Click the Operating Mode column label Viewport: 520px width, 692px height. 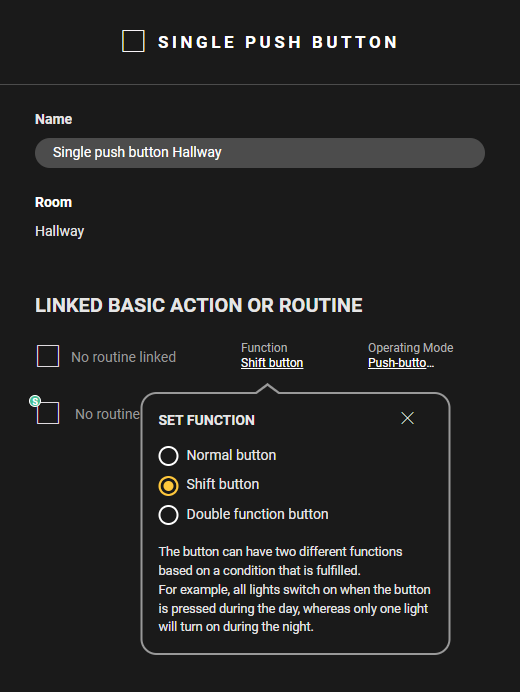coord(411,348)
